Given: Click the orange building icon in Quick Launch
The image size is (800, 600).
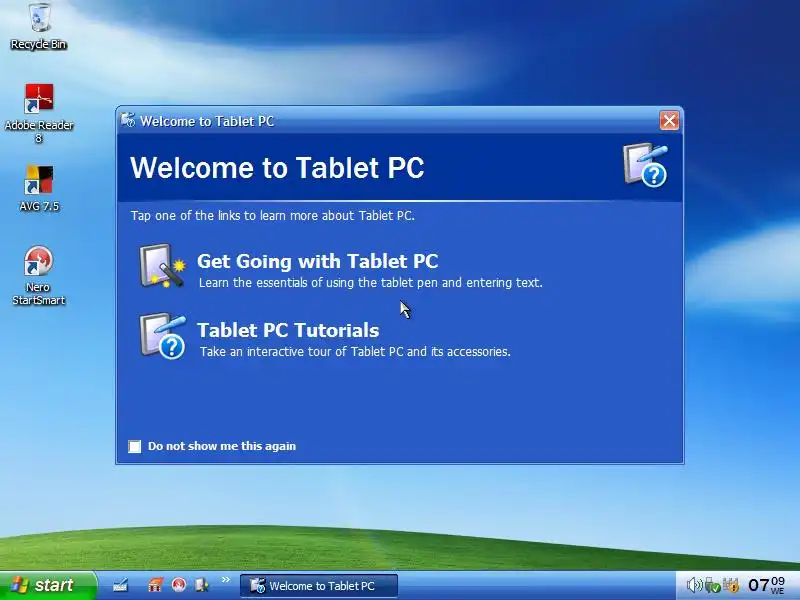Looking at the screenshot, I should point(155,585).
